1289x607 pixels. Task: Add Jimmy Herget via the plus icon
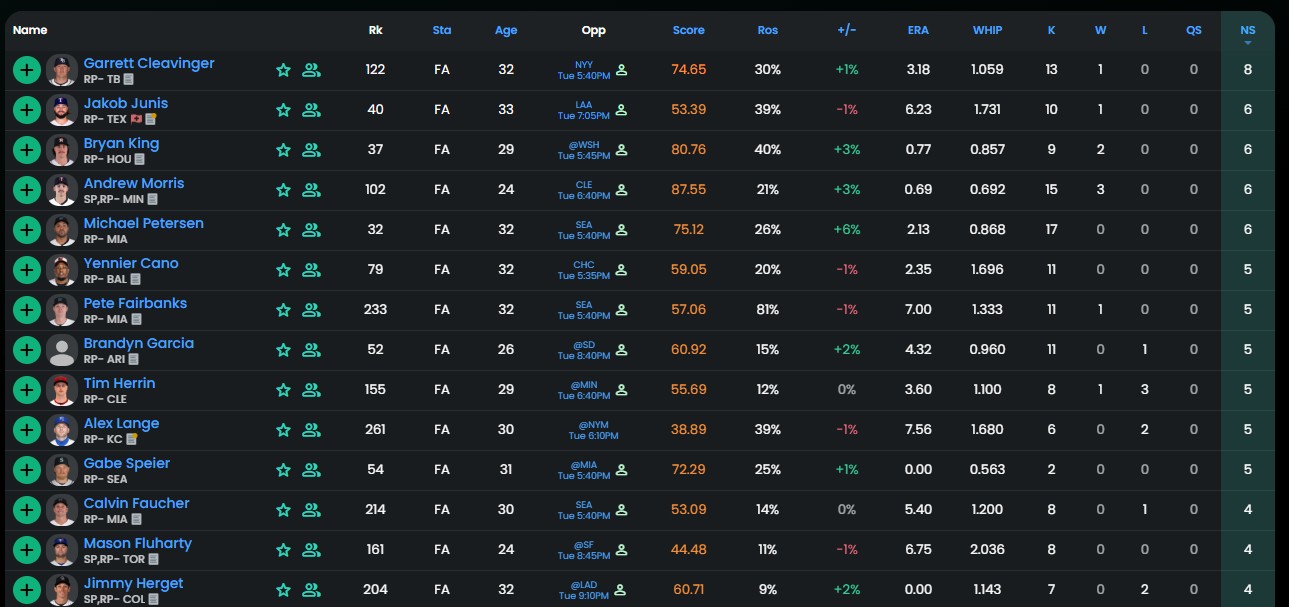26,590
